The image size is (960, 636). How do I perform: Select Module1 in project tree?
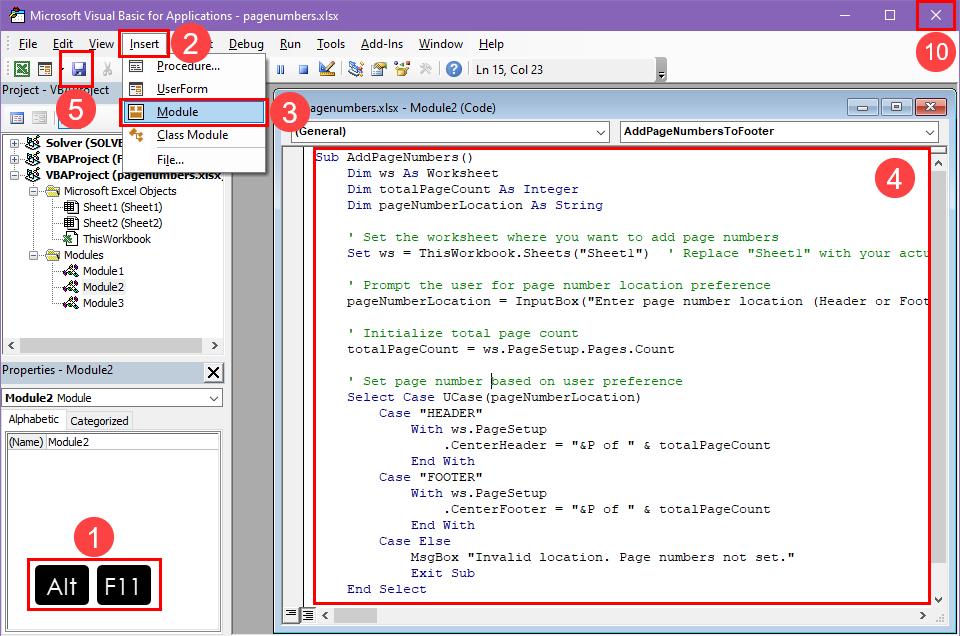[103, 271]
